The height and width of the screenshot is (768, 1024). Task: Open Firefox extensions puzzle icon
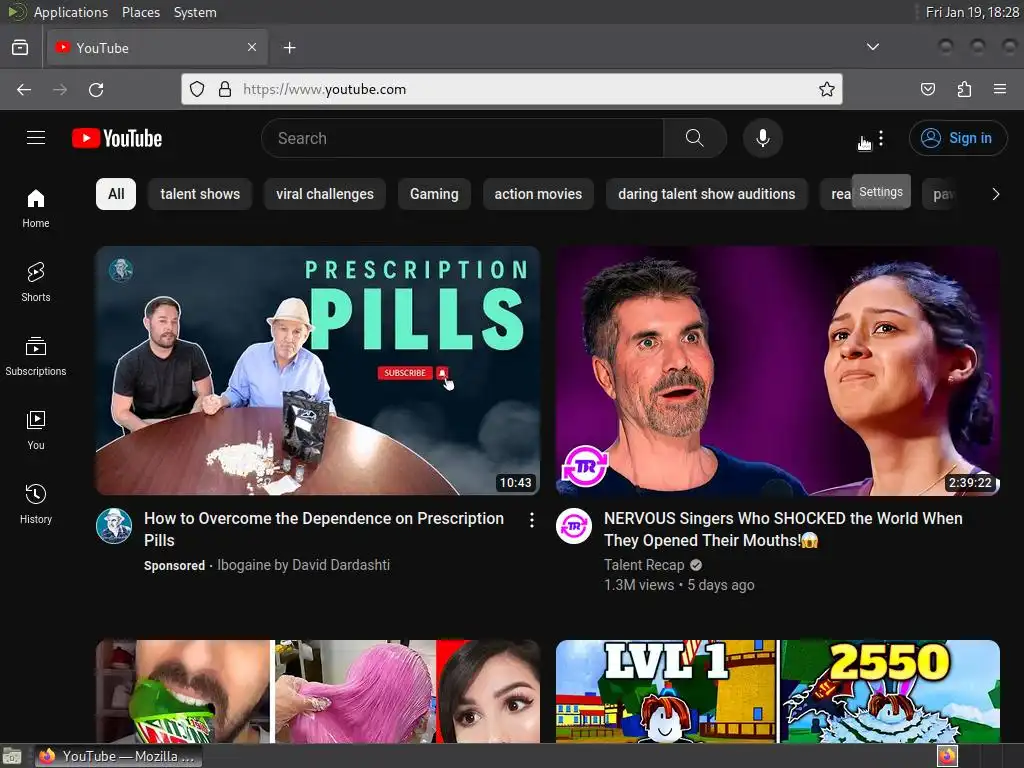tap(964, 89)
